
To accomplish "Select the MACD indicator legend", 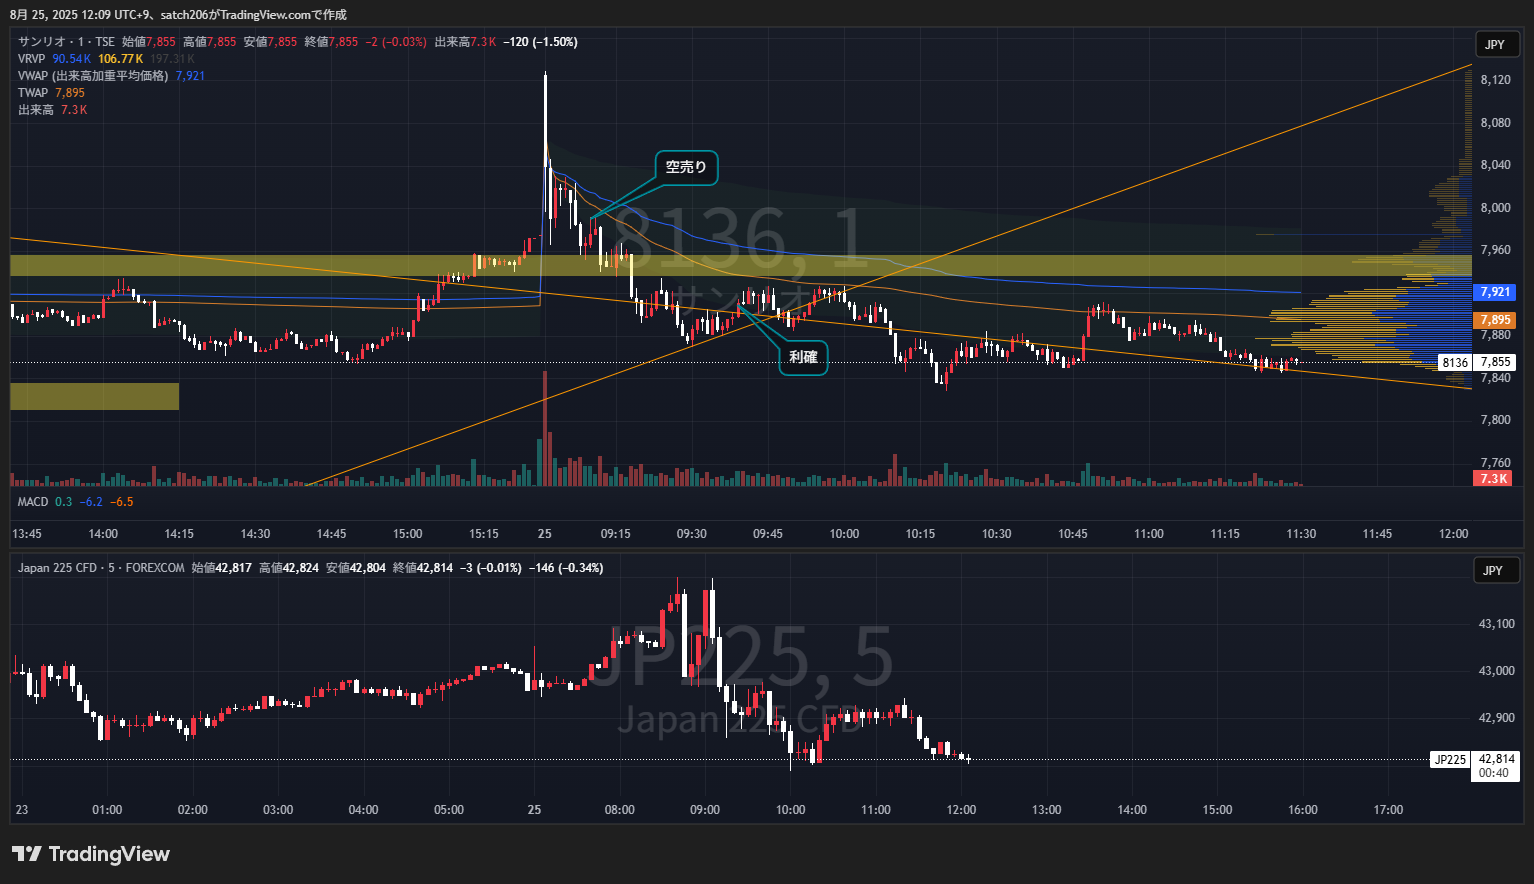I will click(x=33, y=502).
